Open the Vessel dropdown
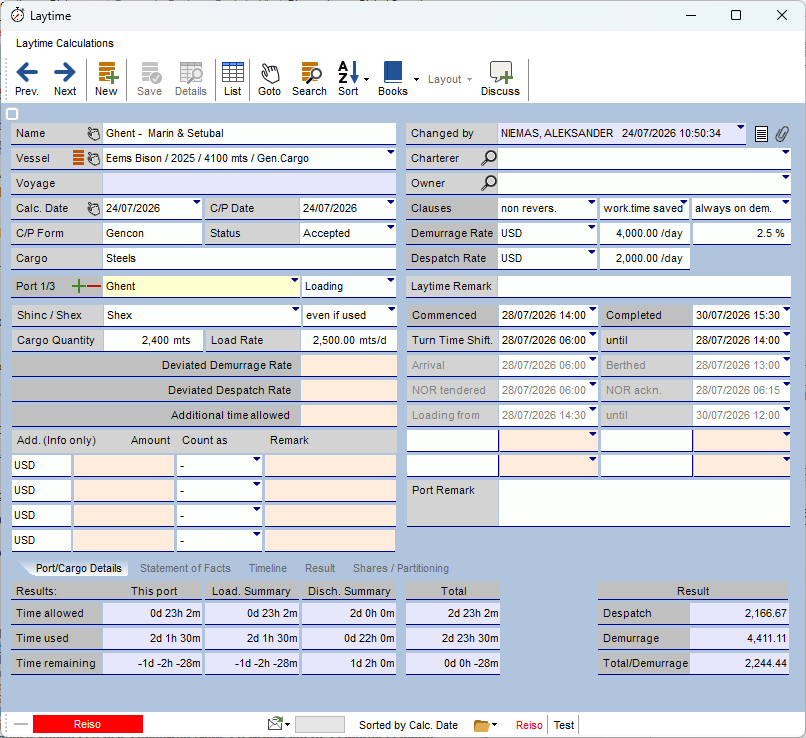The height and width of the screenshot is (738, 806). point(391,152)
